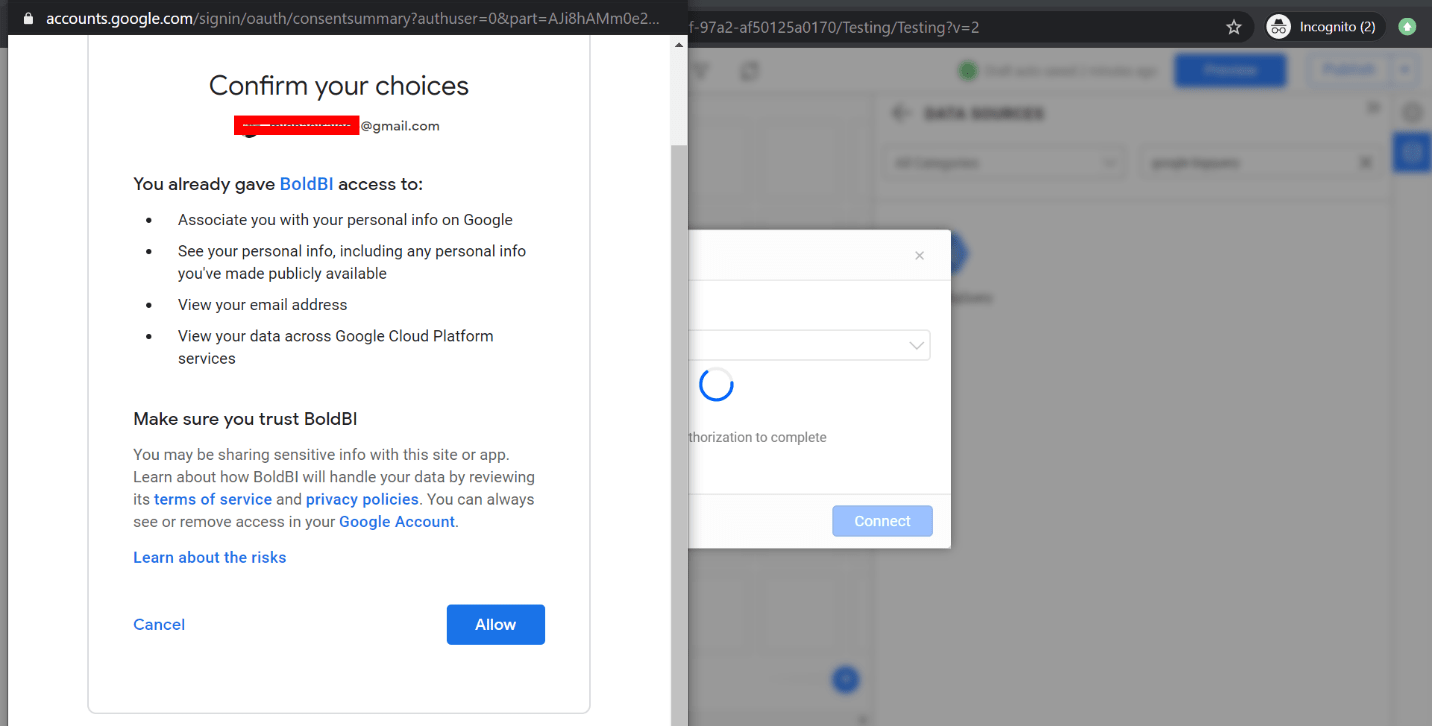Cancel the Google consent request
1432x726 pixels.
(x=158, y=624)
